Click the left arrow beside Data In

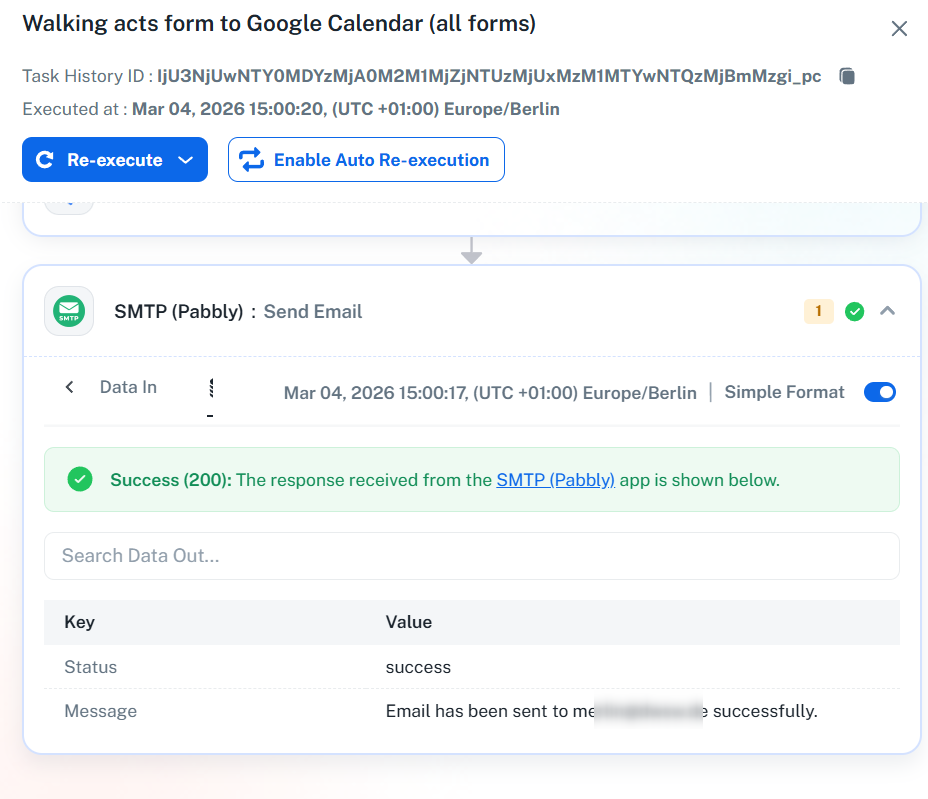(69, 388)
